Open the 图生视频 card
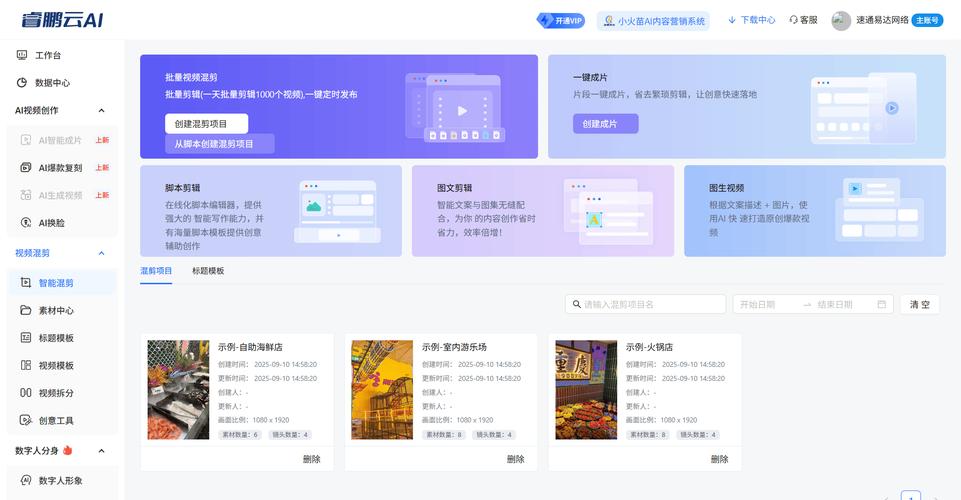Viewport: 961px width, 500px height. coord(815,211)
